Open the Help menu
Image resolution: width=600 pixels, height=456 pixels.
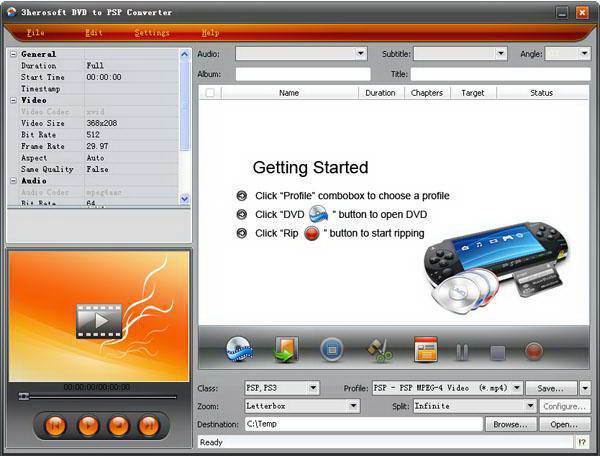(210, 33)
